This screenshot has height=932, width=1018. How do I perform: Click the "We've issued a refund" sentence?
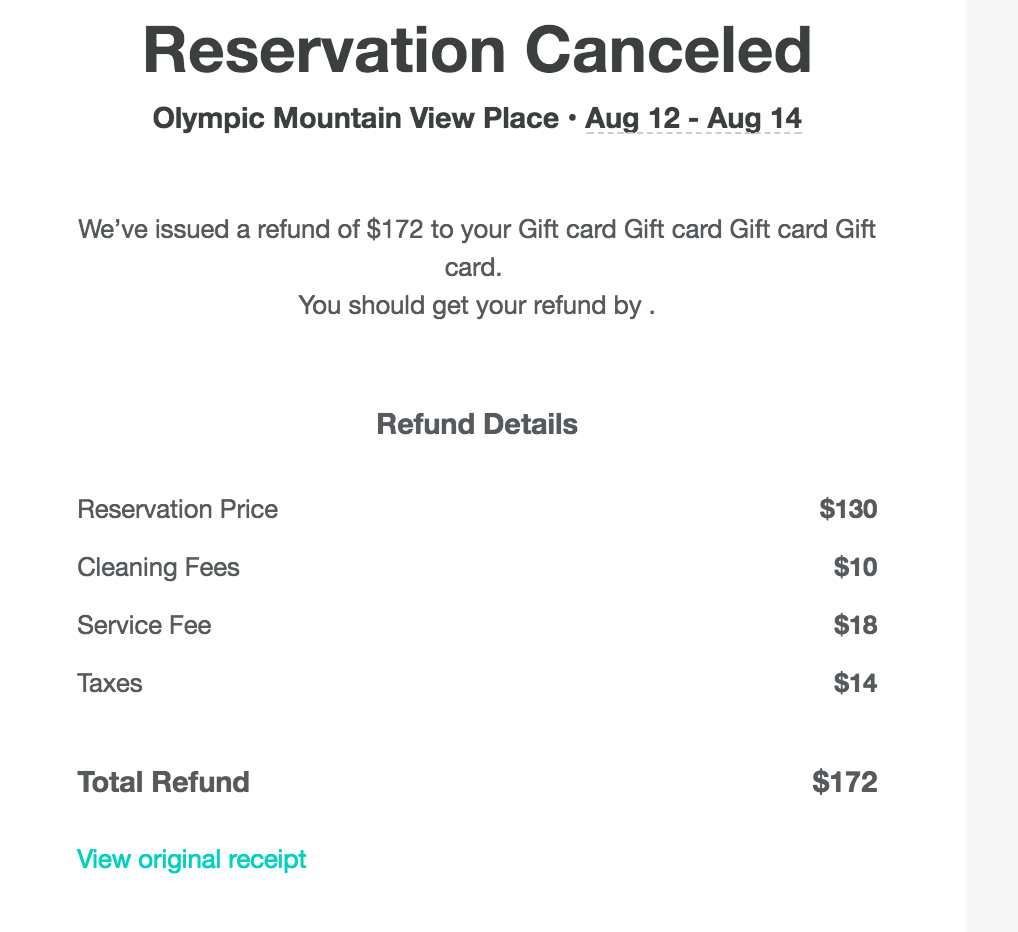[x=476, y=229]
